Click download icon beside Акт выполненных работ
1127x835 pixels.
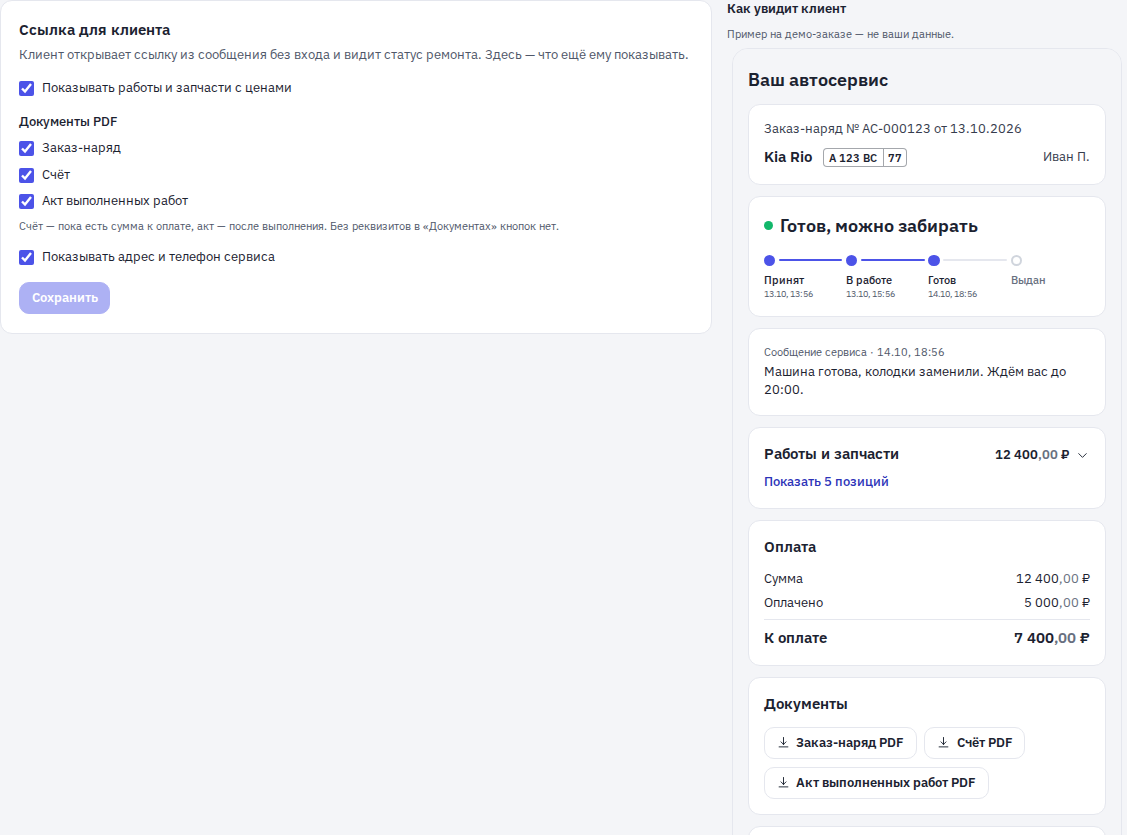pos(783,783)
